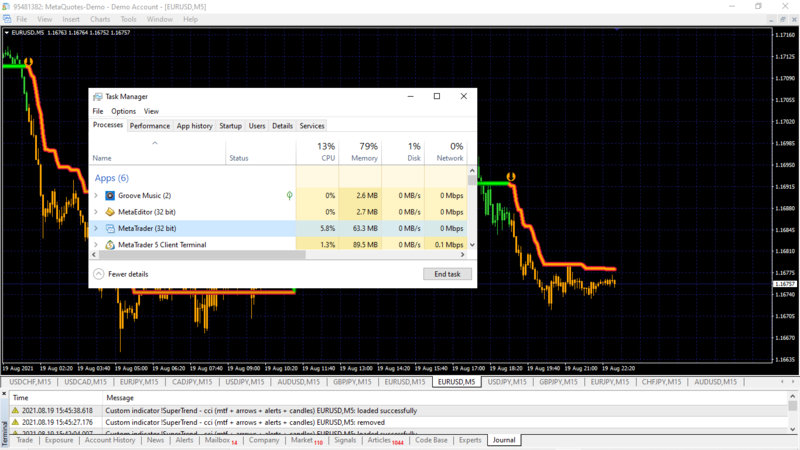Open the Code Base terminal tab

431,440
